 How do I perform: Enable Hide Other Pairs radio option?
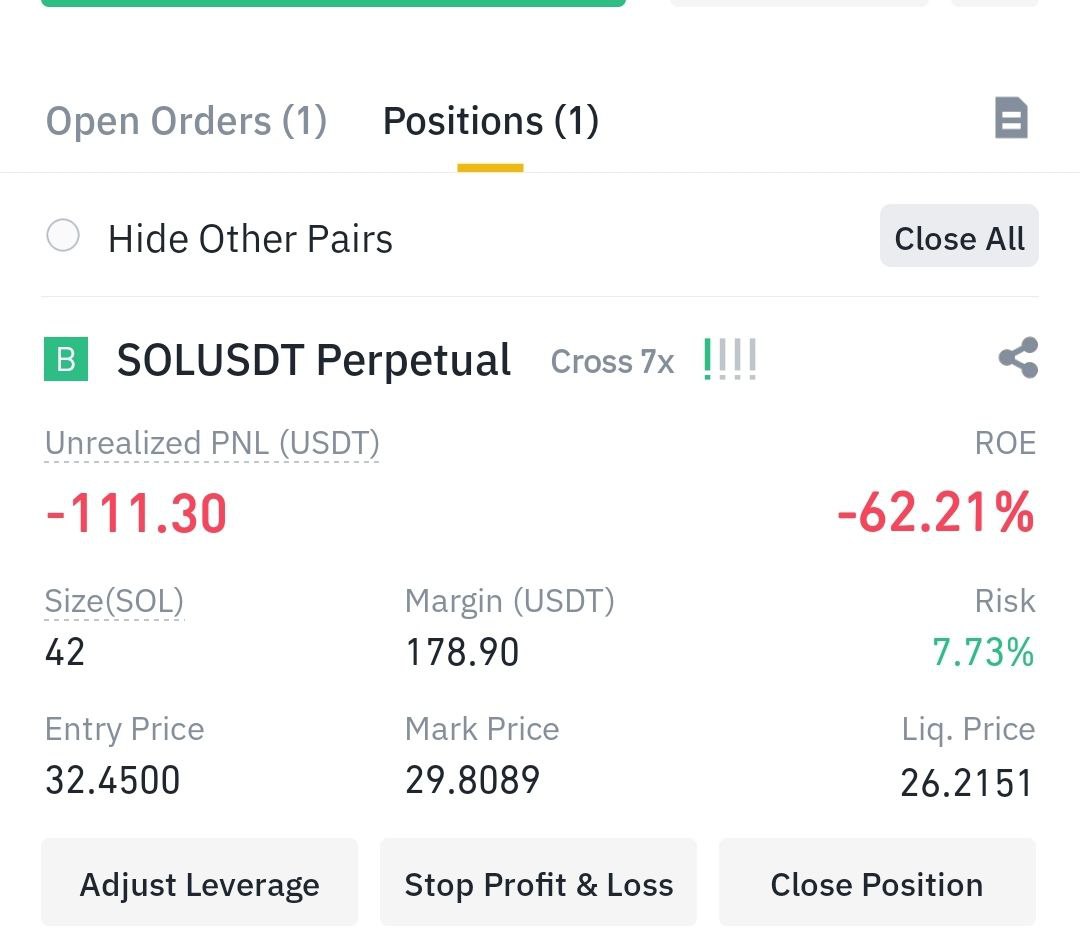click(x=63, y=236)
